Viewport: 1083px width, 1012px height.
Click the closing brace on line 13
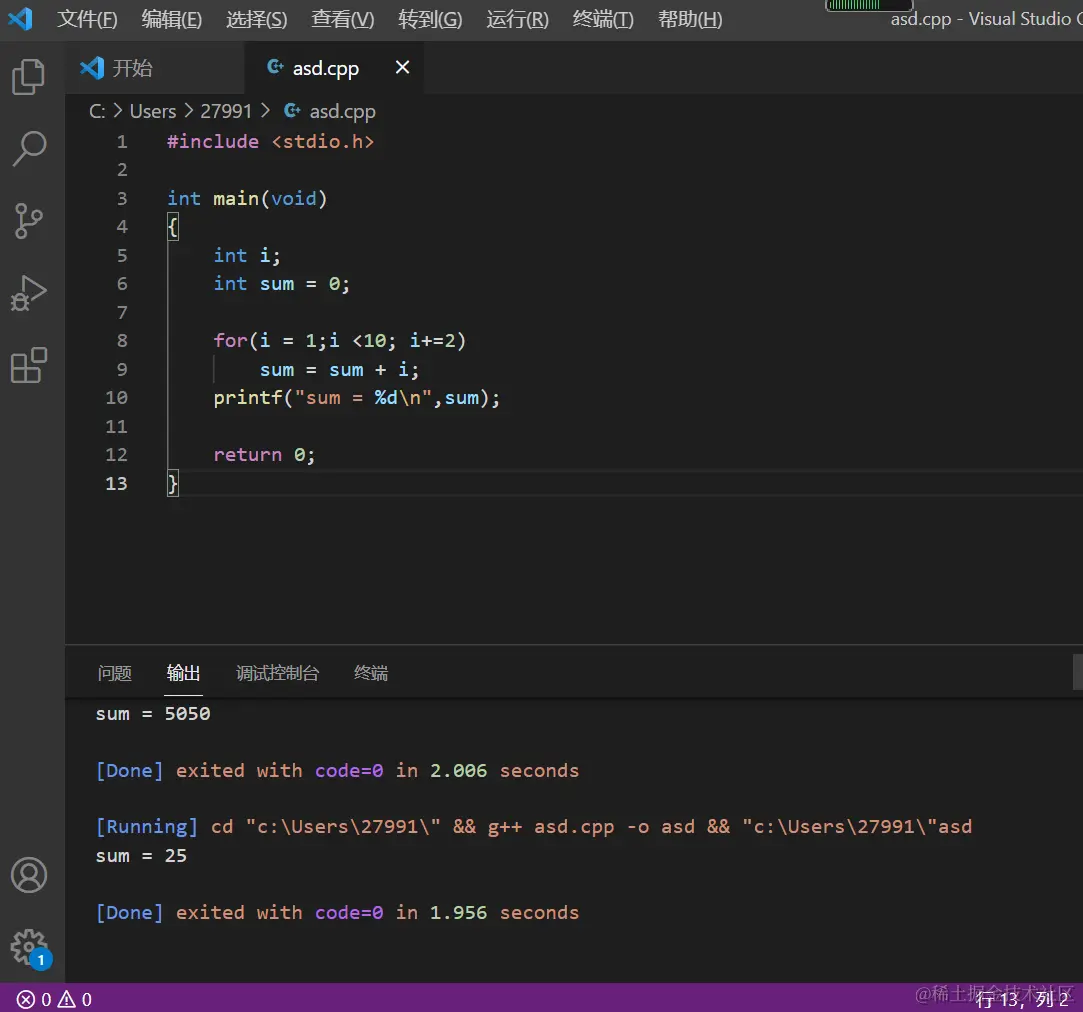click(173, 484)
